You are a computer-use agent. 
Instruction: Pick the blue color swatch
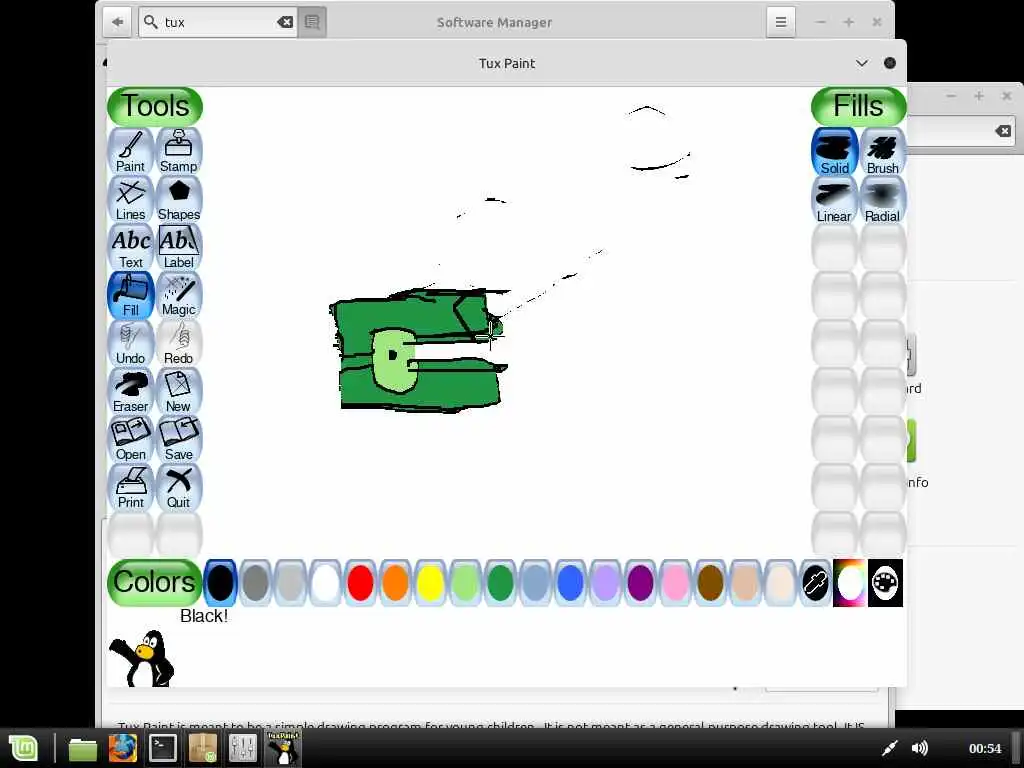pyautogui.click(x=570, y=583)
